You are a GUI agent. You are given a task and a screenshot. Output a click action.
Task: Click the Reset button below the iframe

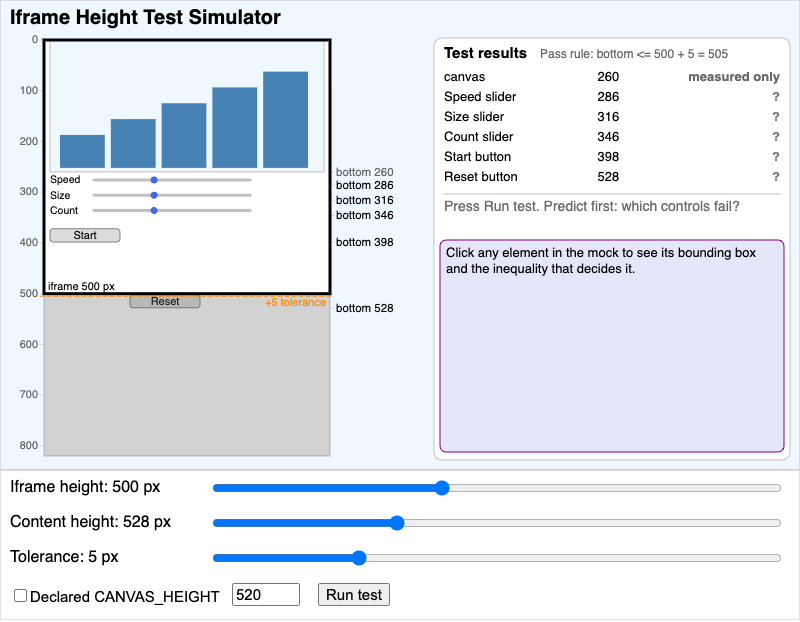pos(165,302)
